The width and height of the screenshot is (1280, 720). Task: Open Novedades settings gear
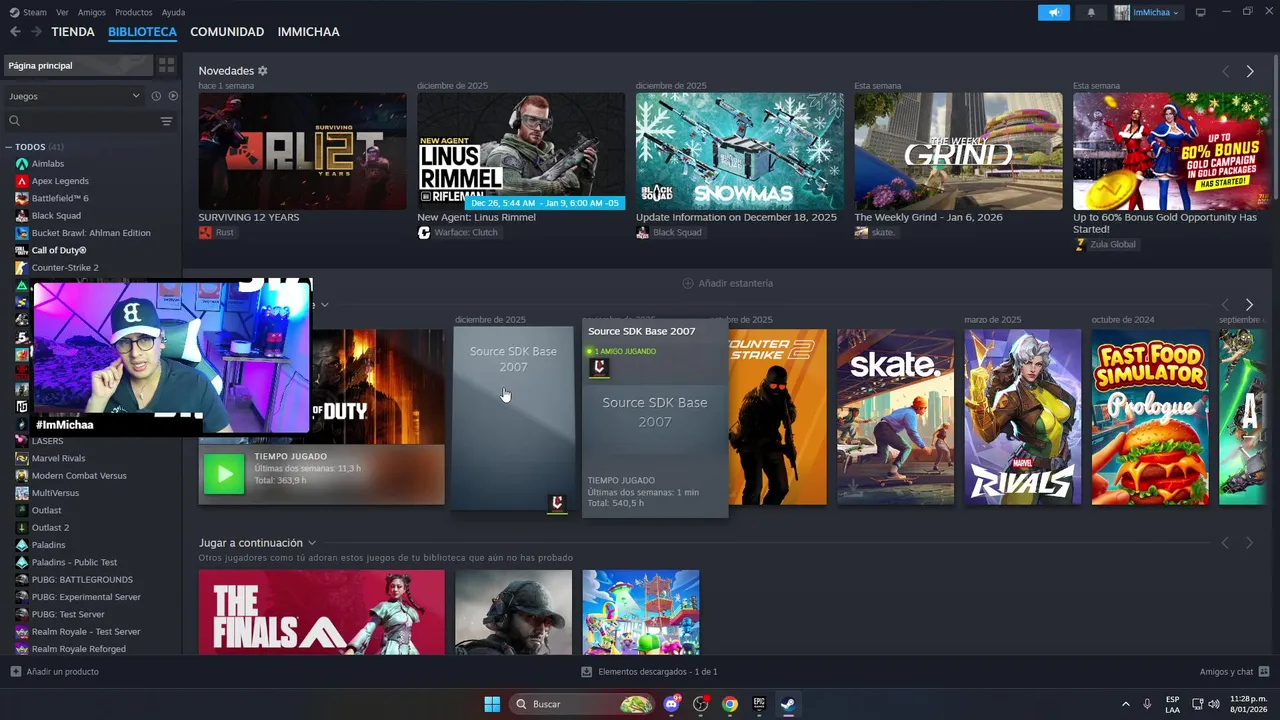(263, 71)
